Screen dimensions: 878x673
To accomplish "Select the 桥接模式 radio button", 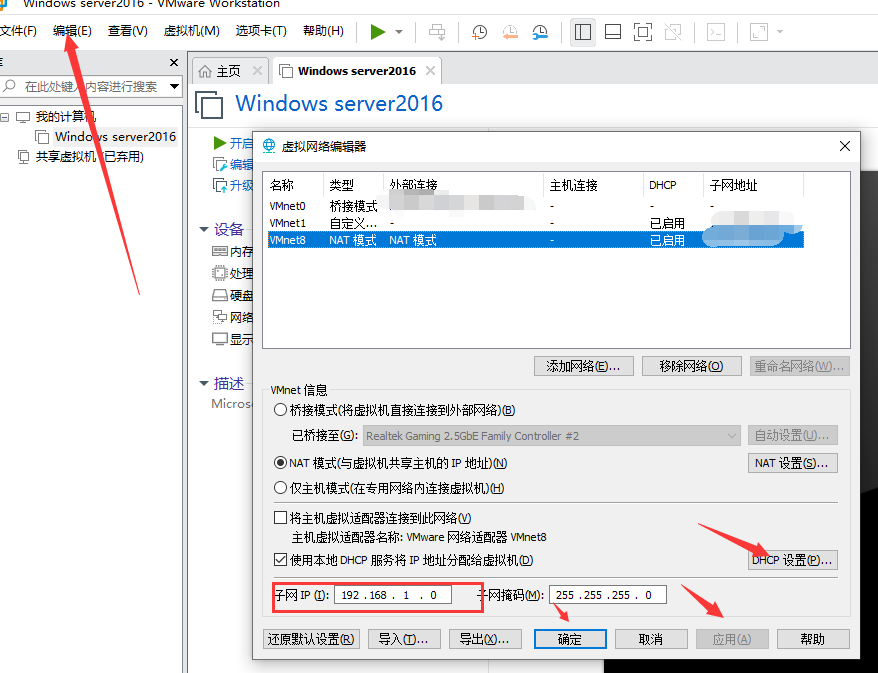I will [281, 410].
